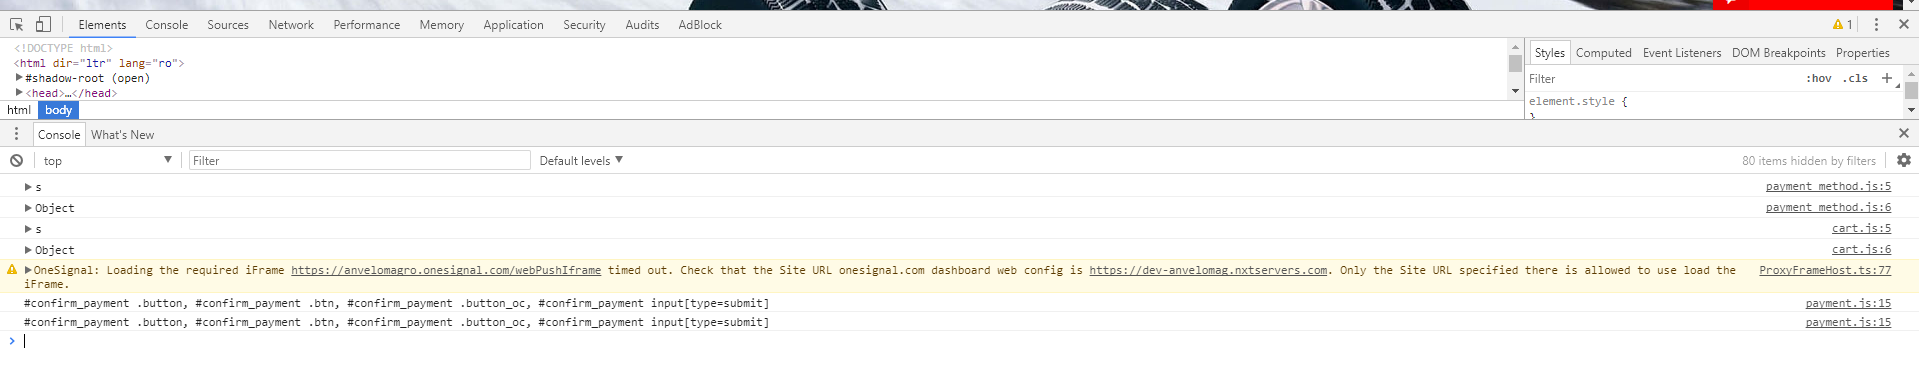Add a new style rule with plus icon
Image resolution: width=1919 pixels, height=386 pixels.
pyautogui.click(x=1886, y=78)
